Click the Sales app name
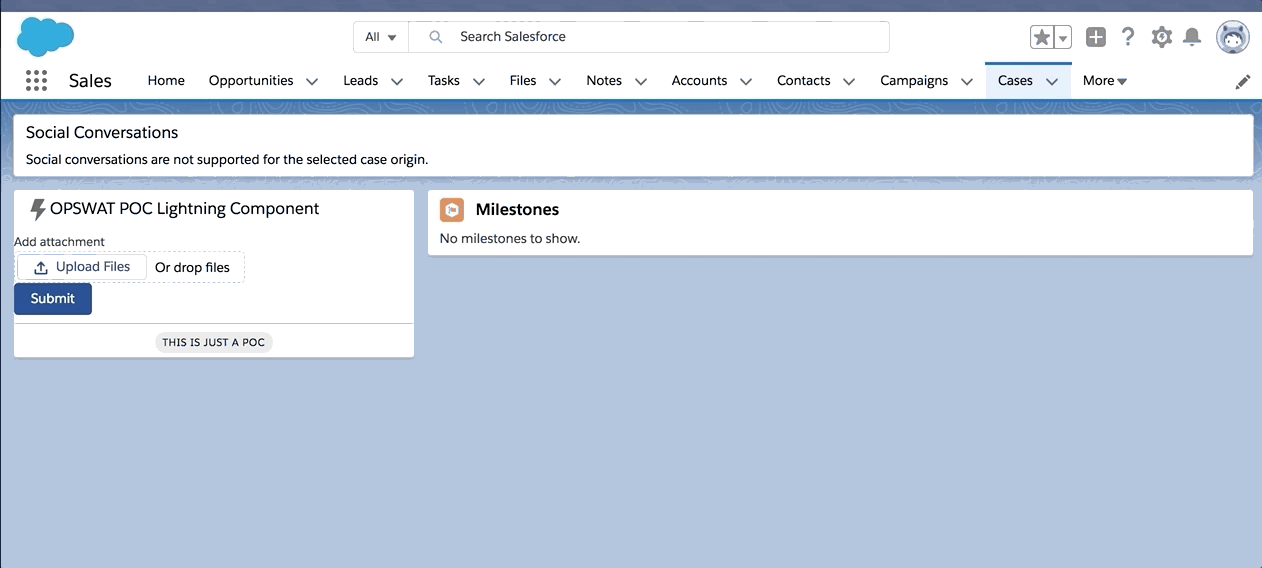1262x568 pixels. point(90,81)
